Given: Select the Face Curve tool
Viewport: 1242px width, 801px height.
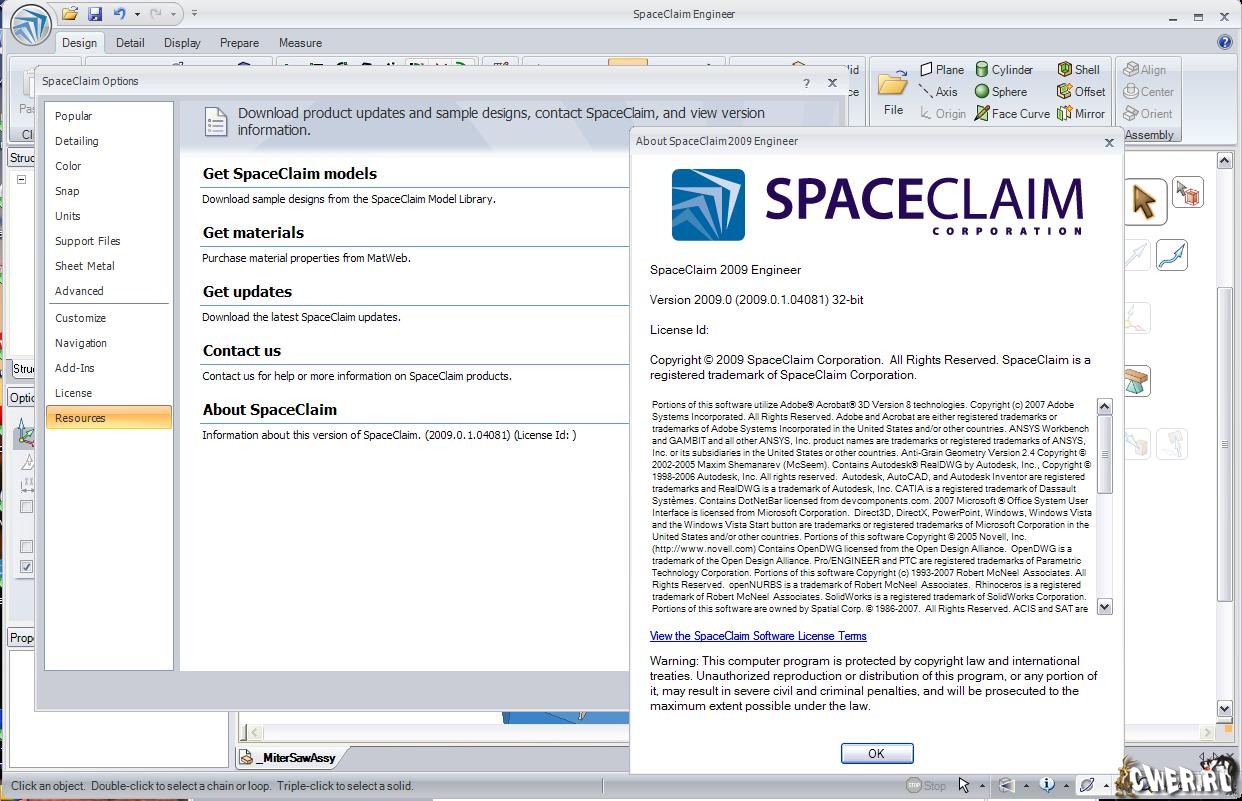Looking at the screenshot, I should click(x=1011, y=114).
